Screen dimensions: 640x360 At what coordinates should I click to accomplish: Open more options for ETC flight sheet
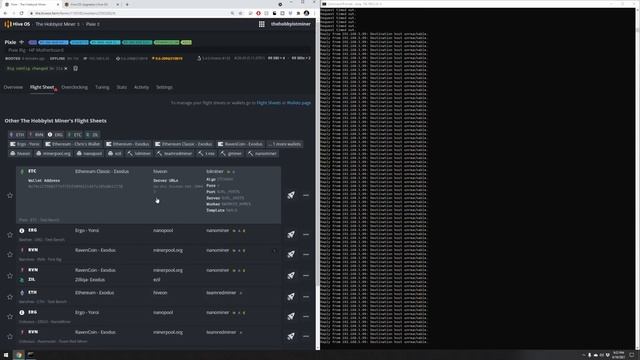click(x=306, y=196)
